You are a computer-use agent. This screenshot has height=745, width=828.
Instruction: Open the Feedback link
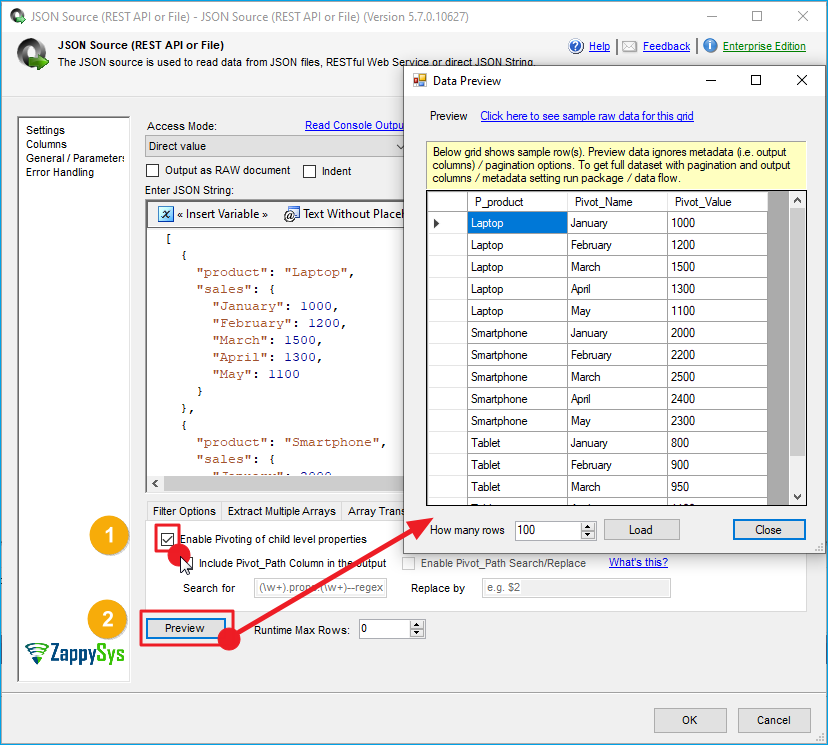pyautogui.click(x=666, y=46)
